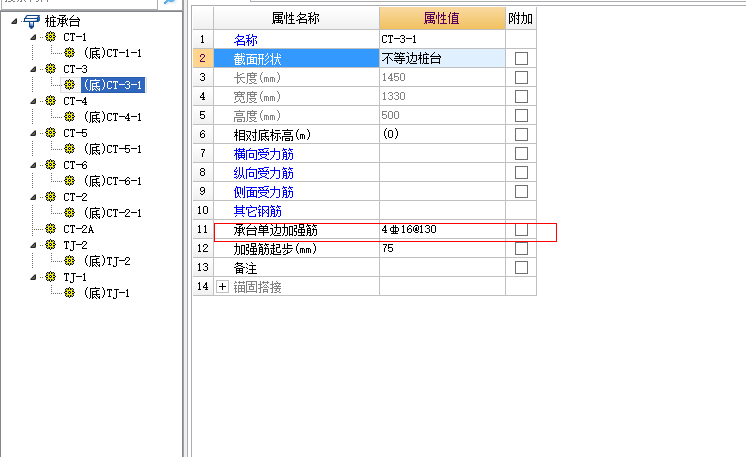This screenshot has height=457, width=746.
Task: Click the 附加 column header
Action: point(520,19)
